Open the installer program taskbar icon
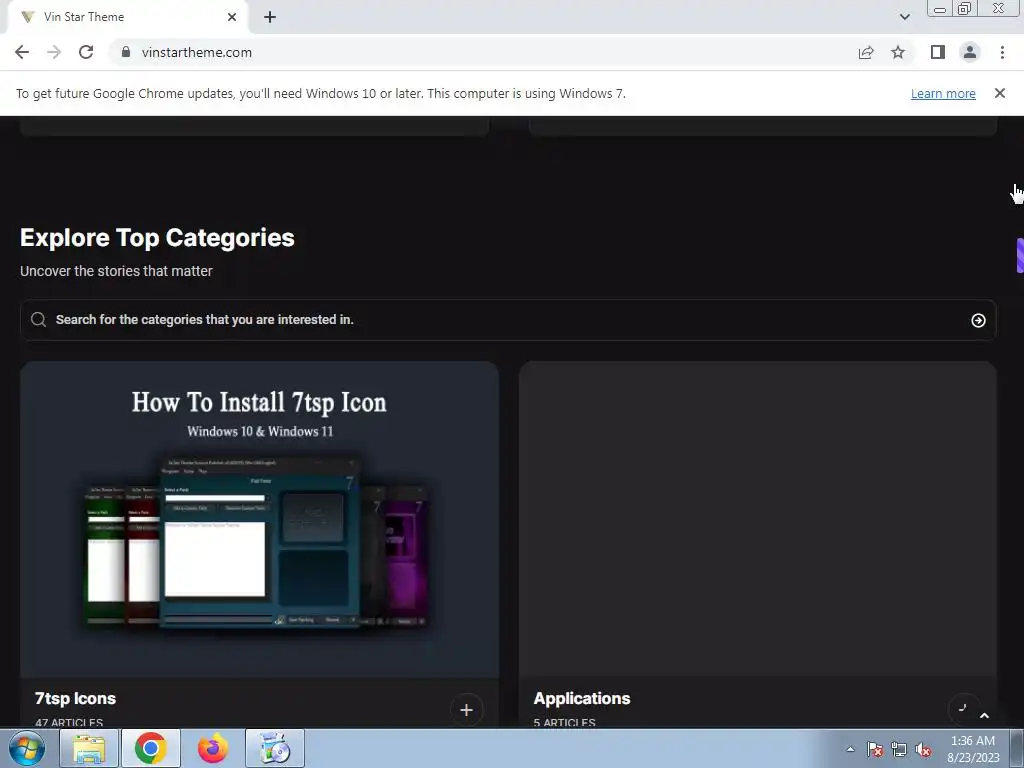1024x768 pixels. [275, 748]
